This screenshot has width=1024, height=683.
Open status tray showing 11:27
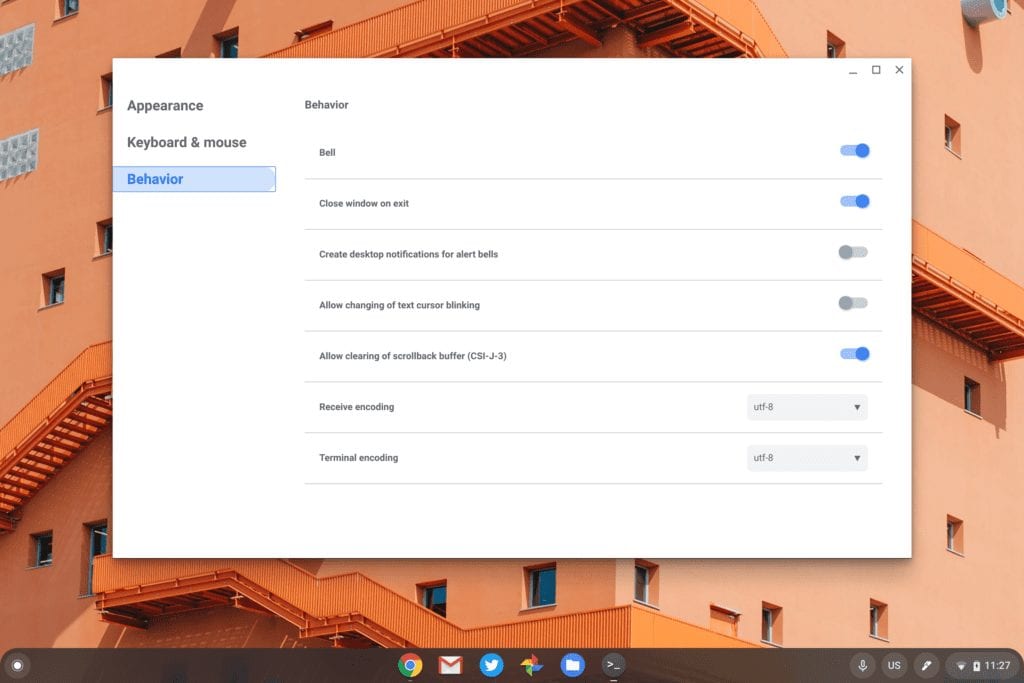coord(982,665)
